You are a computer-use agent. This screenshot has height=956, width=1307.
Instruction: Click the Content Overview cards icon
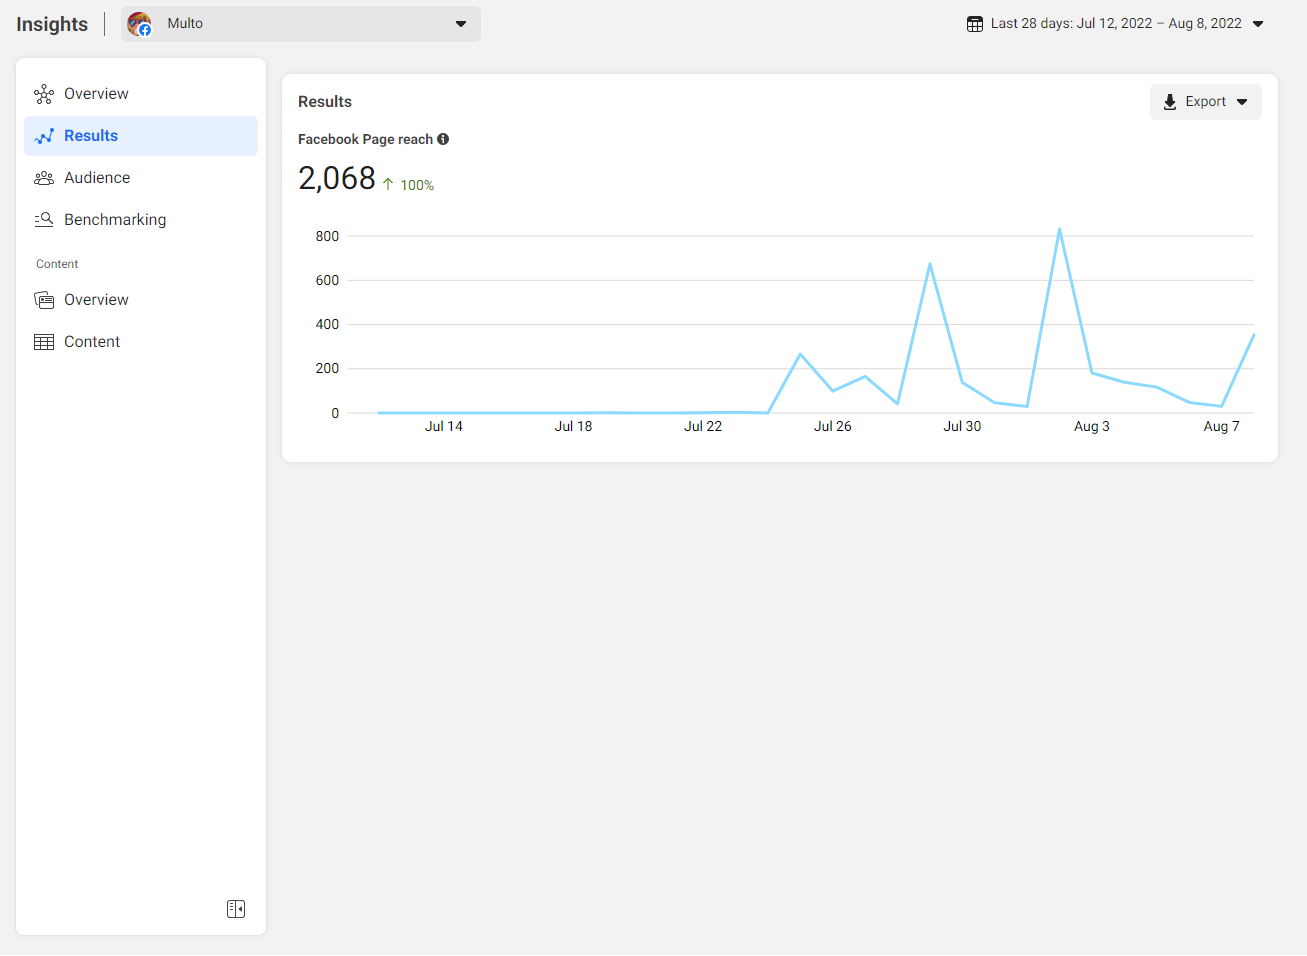(x=44, y=300)
